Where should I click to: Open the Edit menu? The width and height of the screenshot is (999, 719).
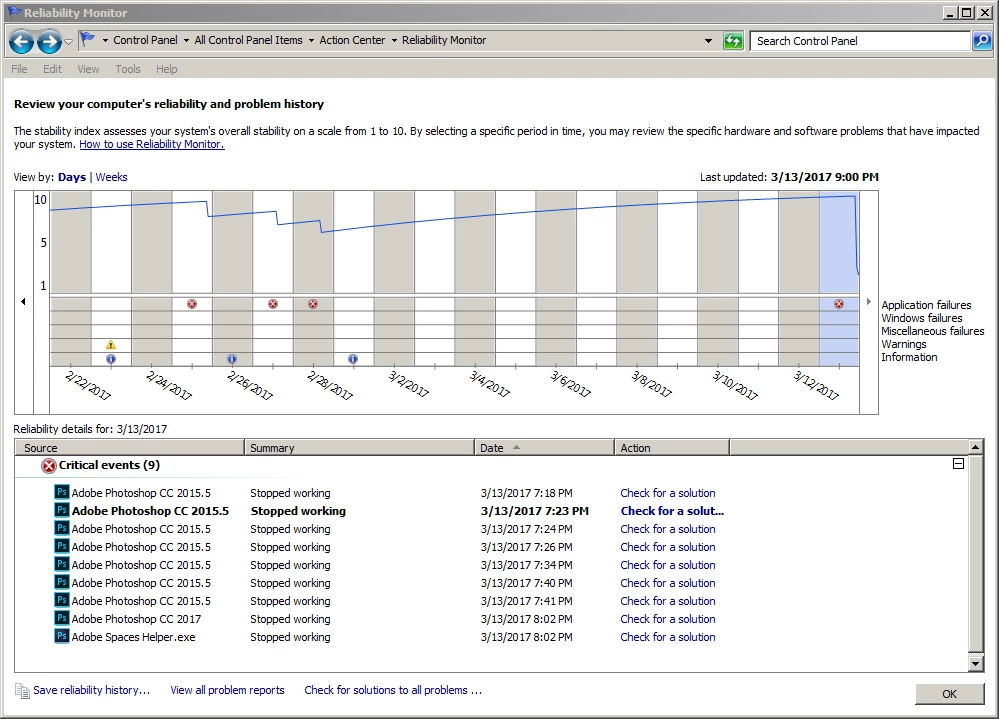click(x=52, y=69)
